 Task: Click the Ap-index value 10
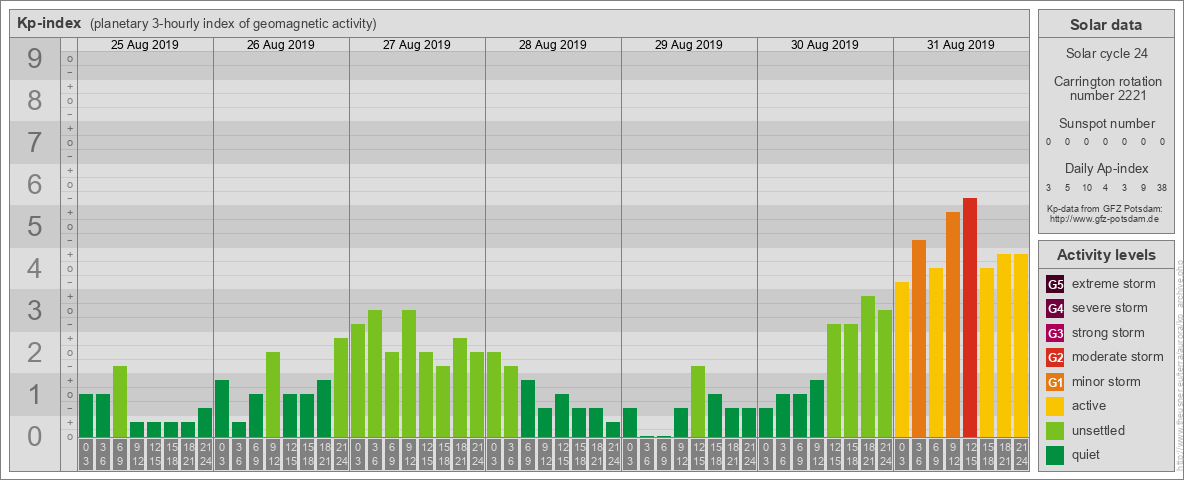[x=1087, y=187]
